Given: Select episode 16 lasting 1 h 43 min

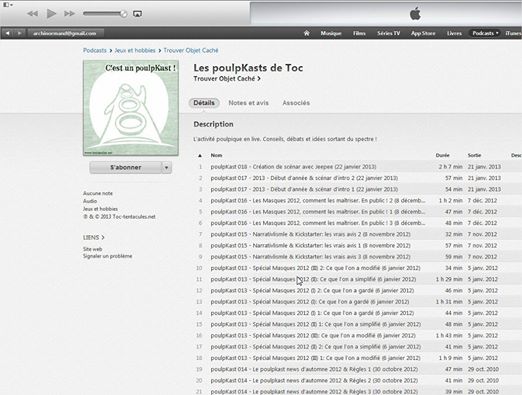Looking at the screenshot, I should pyautogui.click(x=357, y=335).
